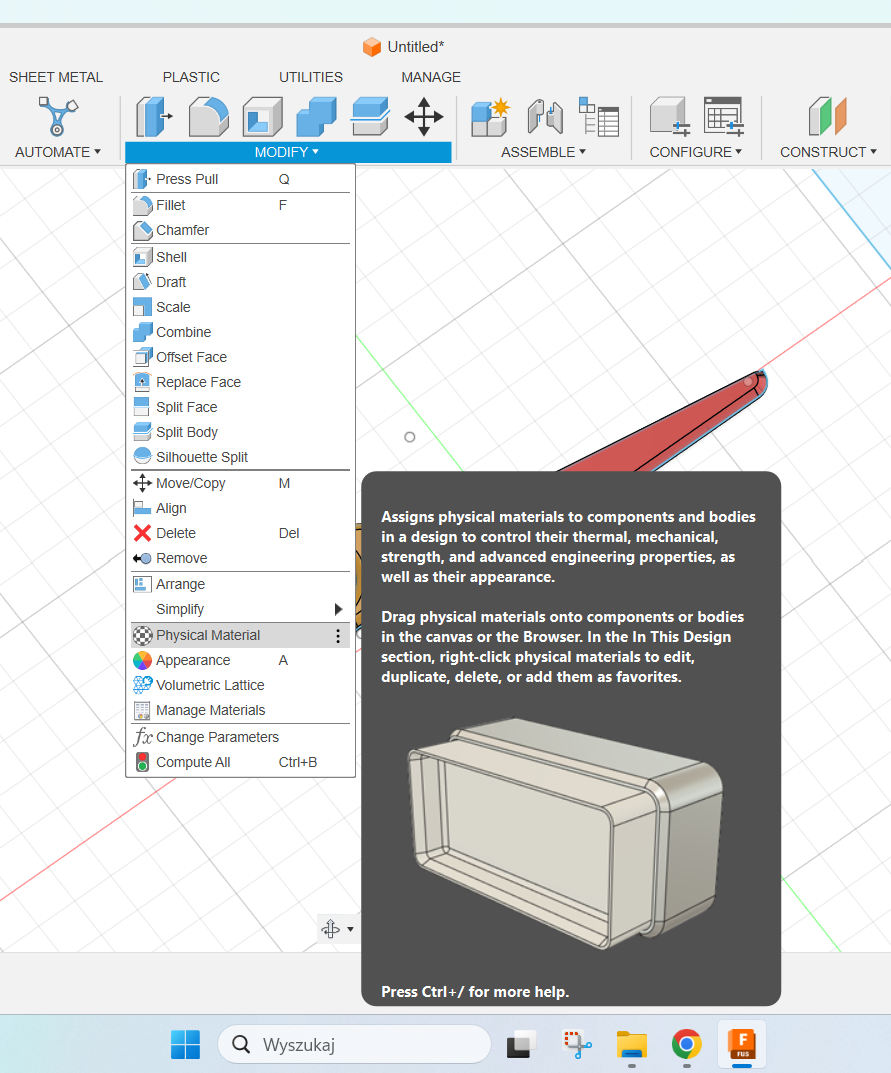The width and height of the screenshot is (891, 1073).
Task: Click the Untitled* document title
Action: [x=416, y=47]
